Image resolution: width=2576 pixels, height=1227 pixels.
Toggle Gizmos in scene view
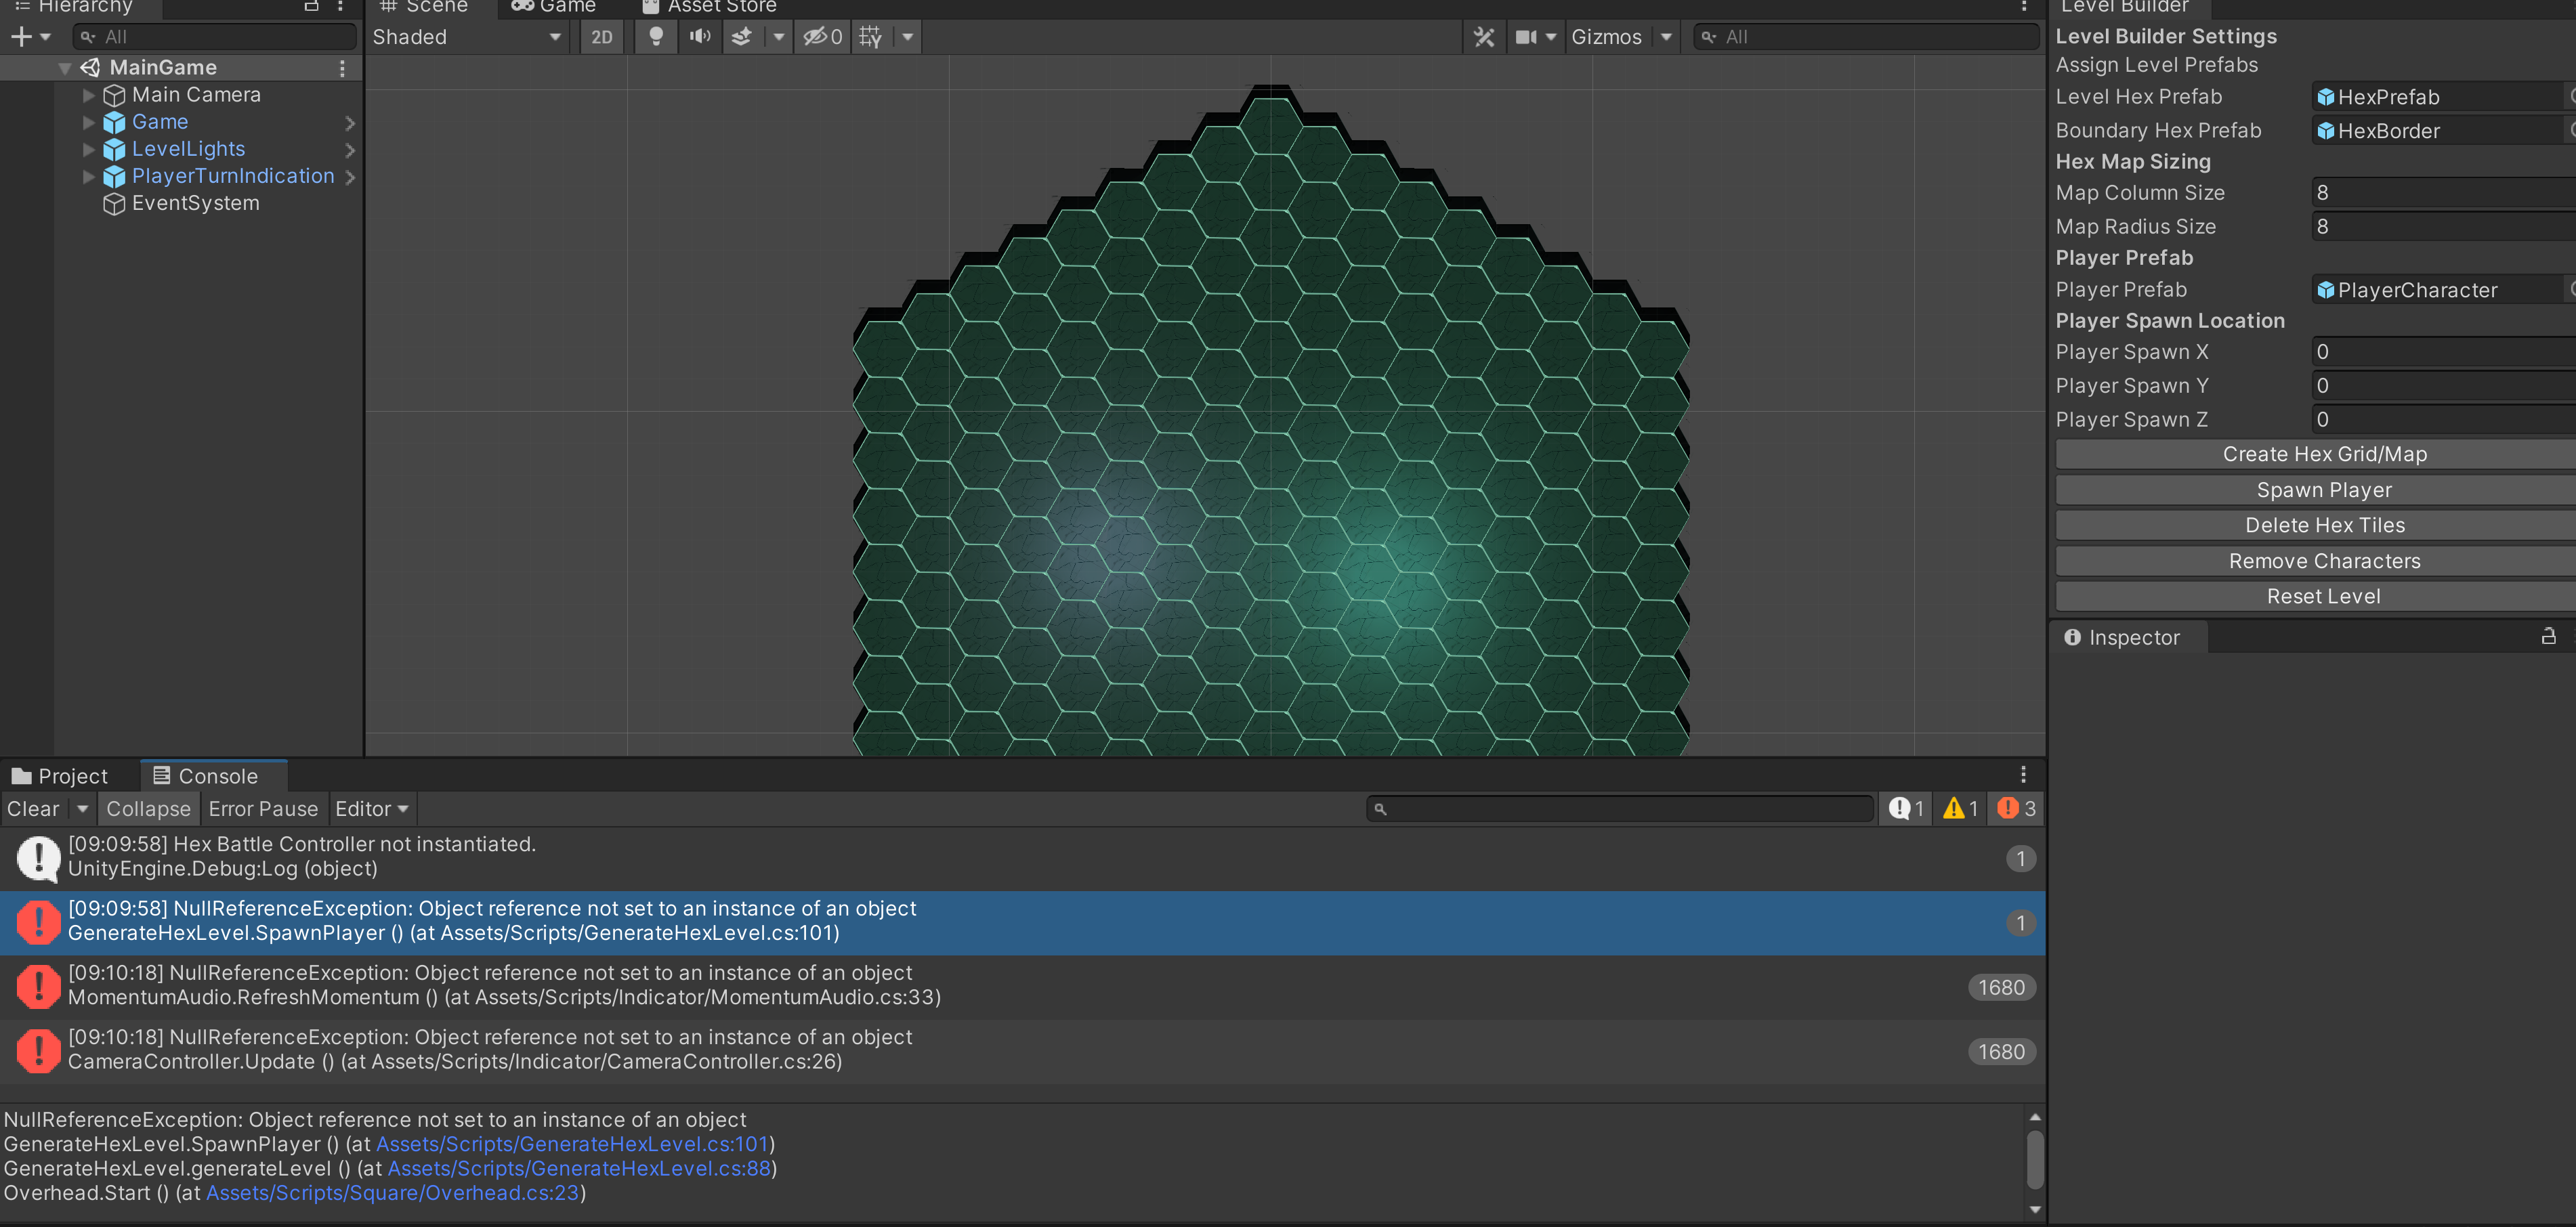[1606, 37]
